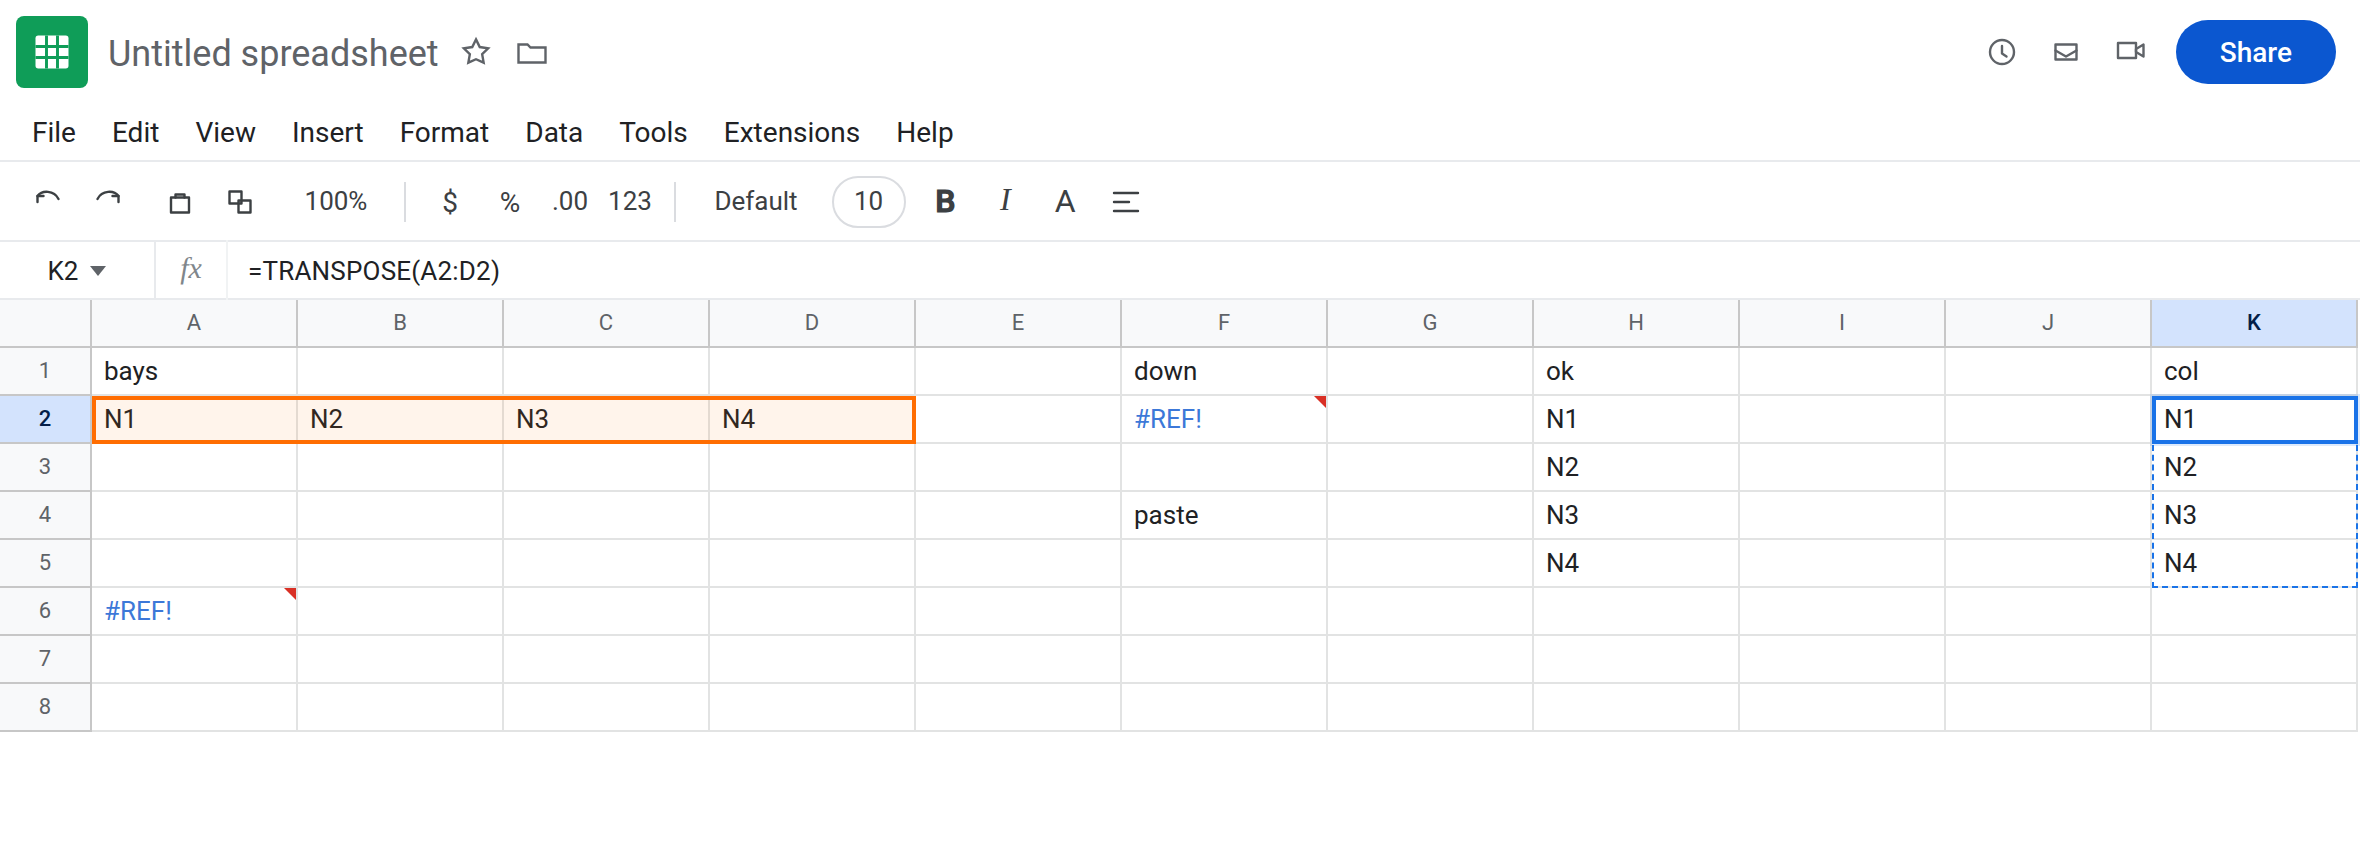Click the Share button
2360x860 pixels.
click(2256, 52)
